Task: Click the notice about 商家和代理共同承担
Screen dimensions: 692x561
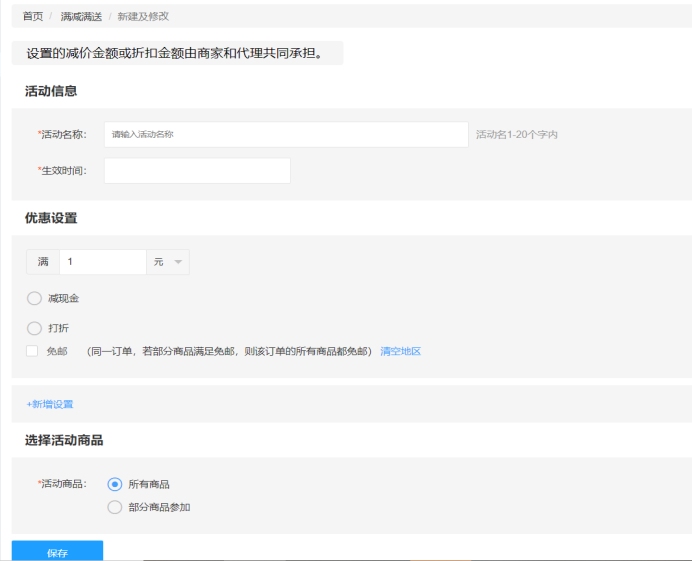Action: [x=176, y=53]
